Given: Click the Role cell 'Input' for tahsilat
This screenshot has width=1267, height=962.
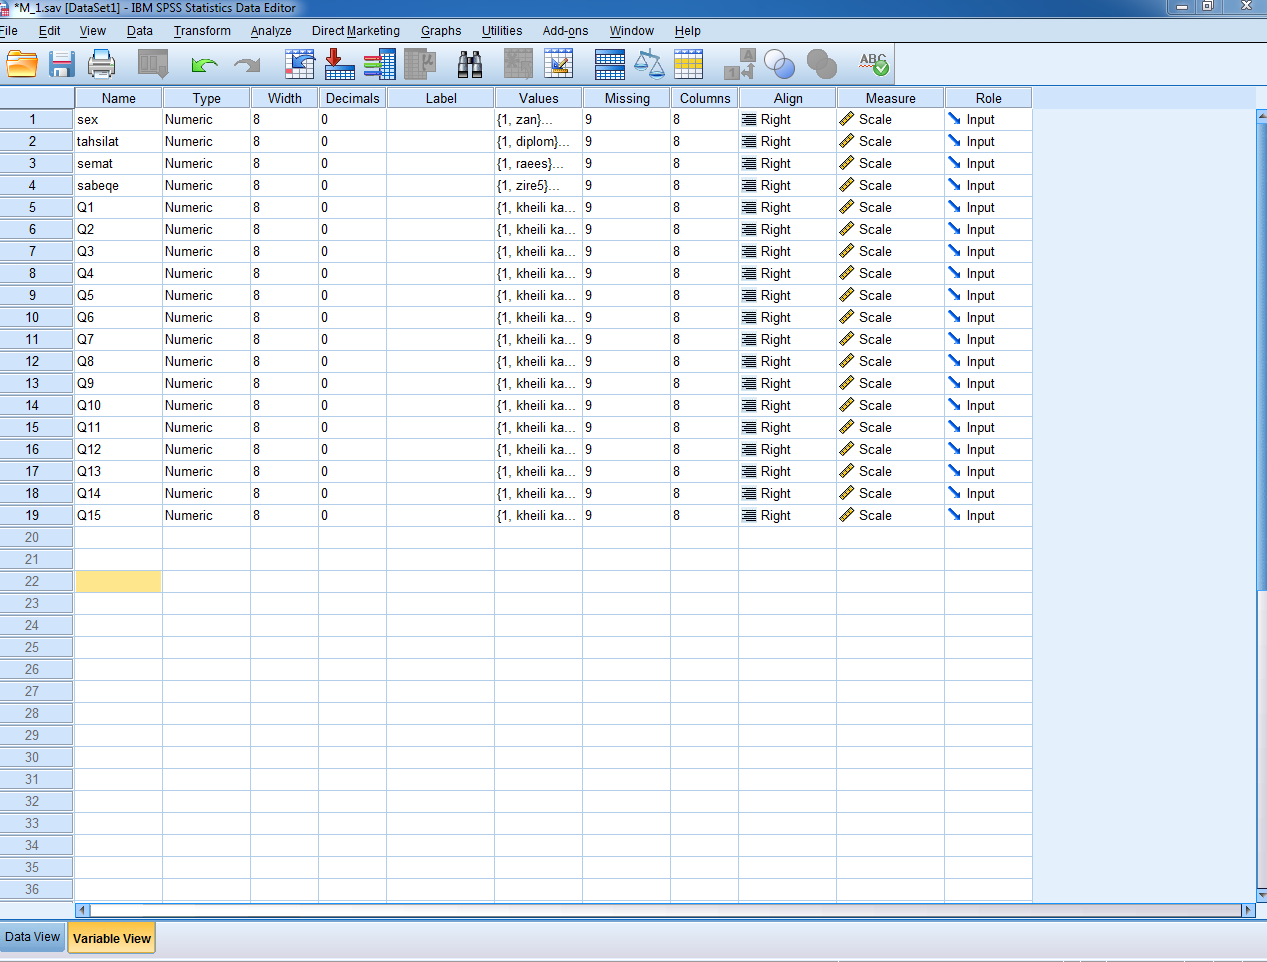Looking at the screenshot, I should [988, 141].
